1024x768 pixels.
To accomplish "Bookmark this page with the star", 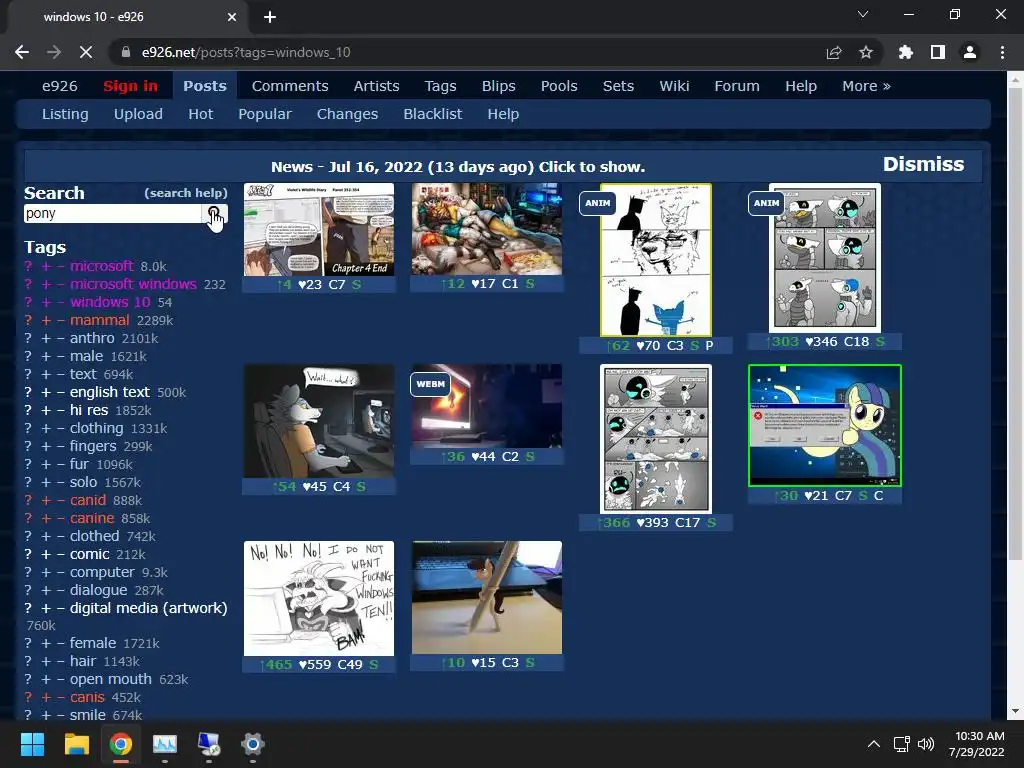I will pos(865,52).
